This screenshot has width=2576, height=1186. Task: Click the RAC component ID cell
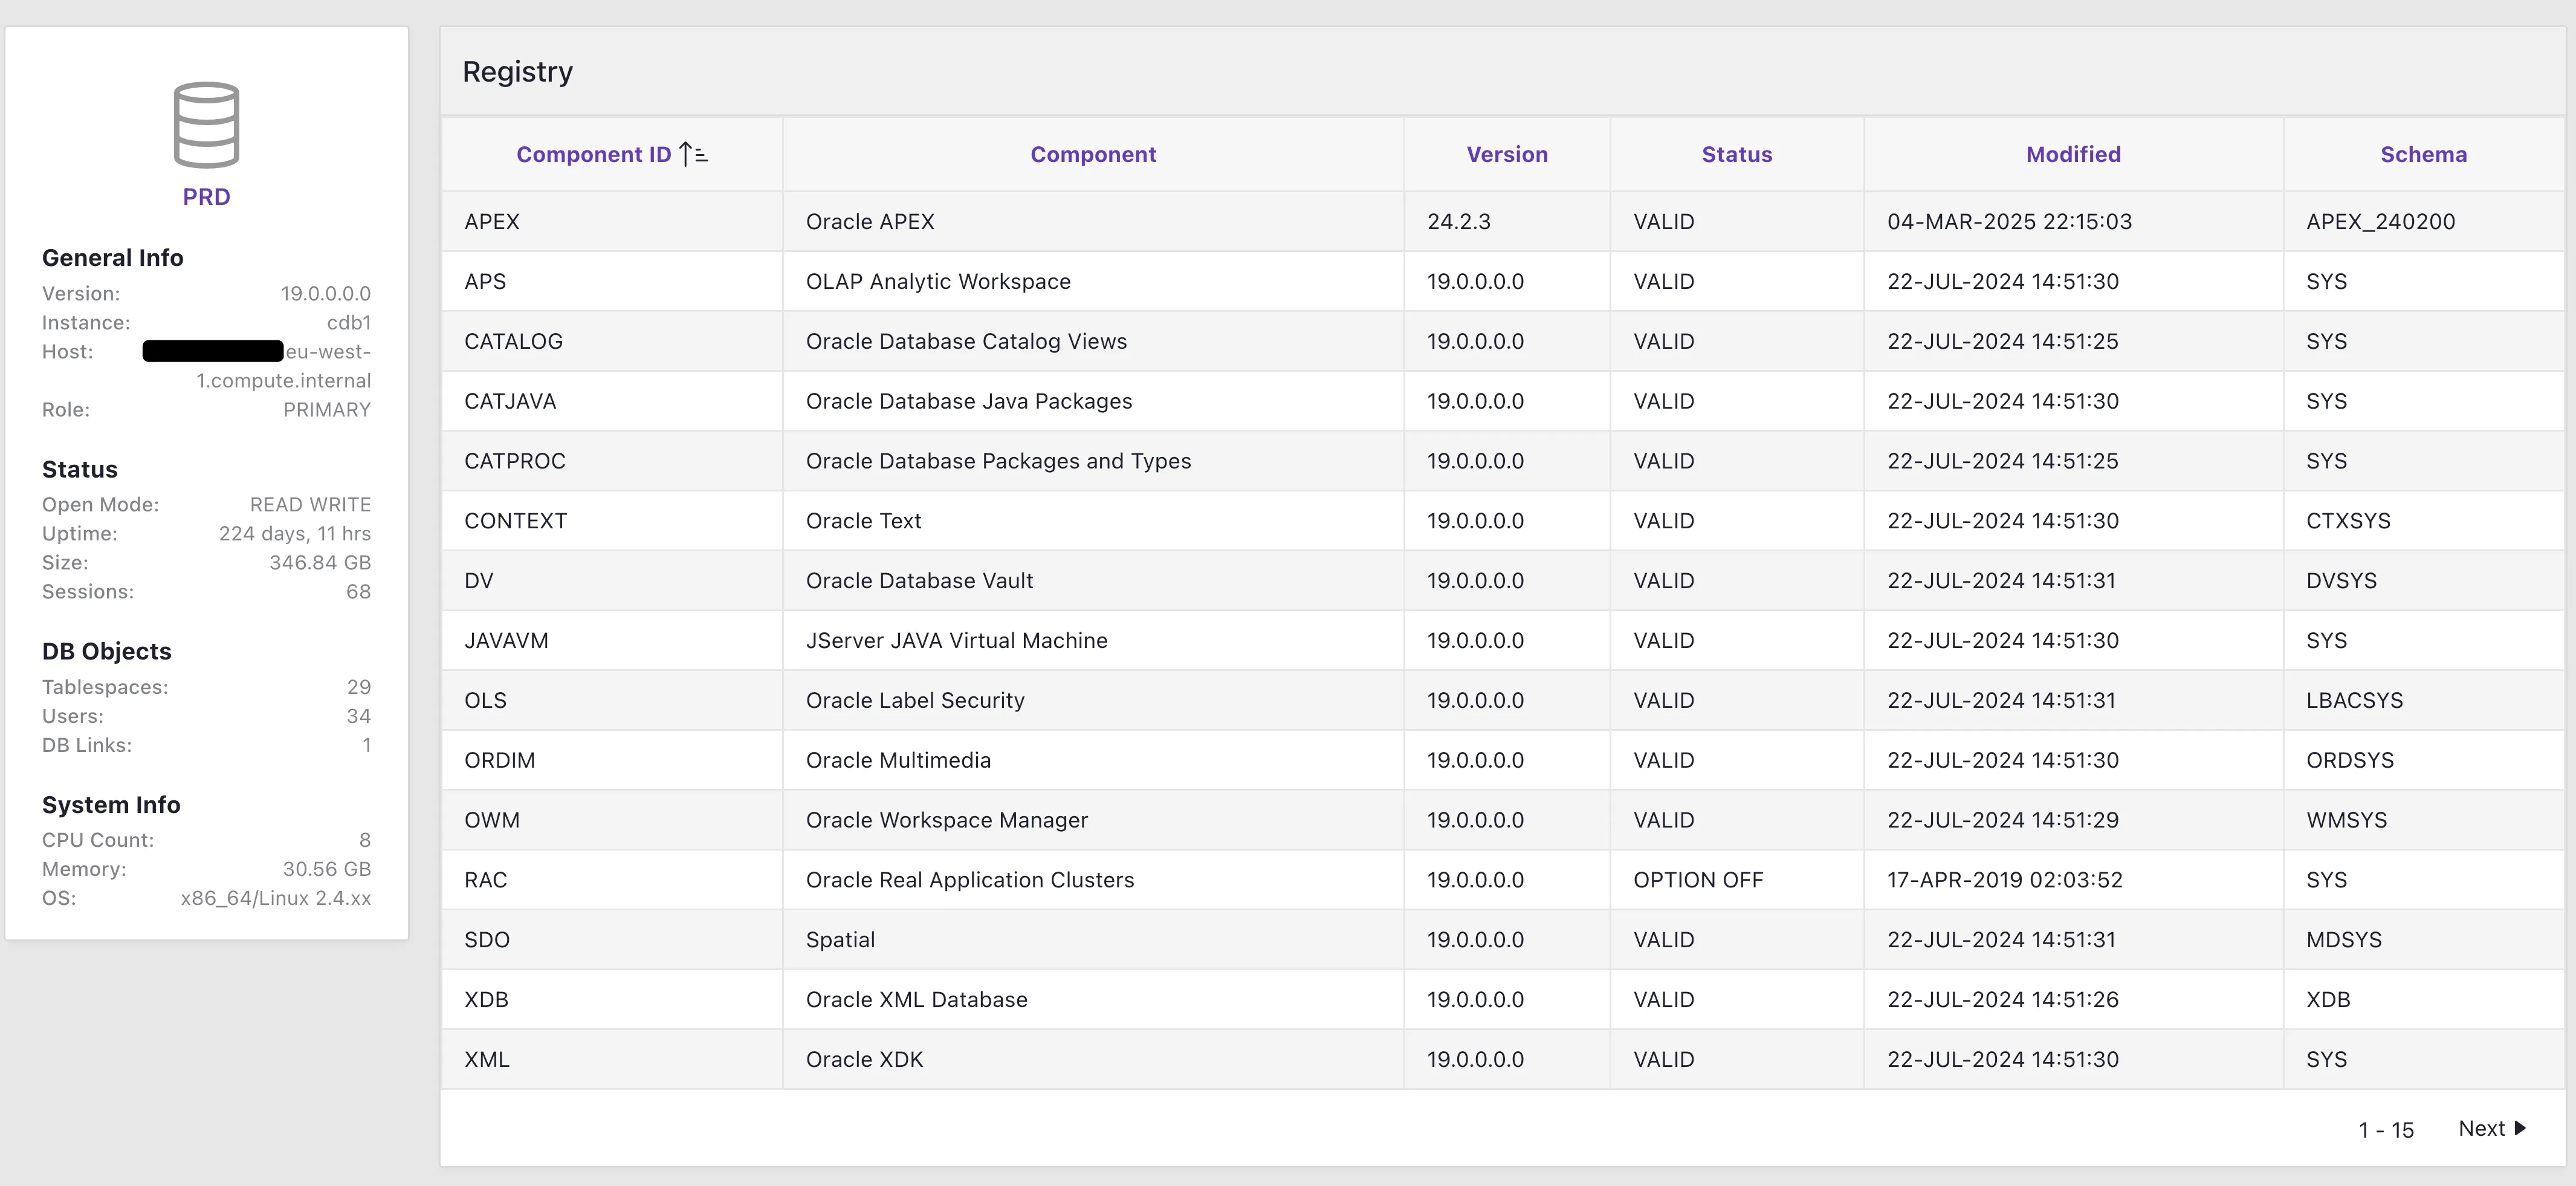(612, 880)
